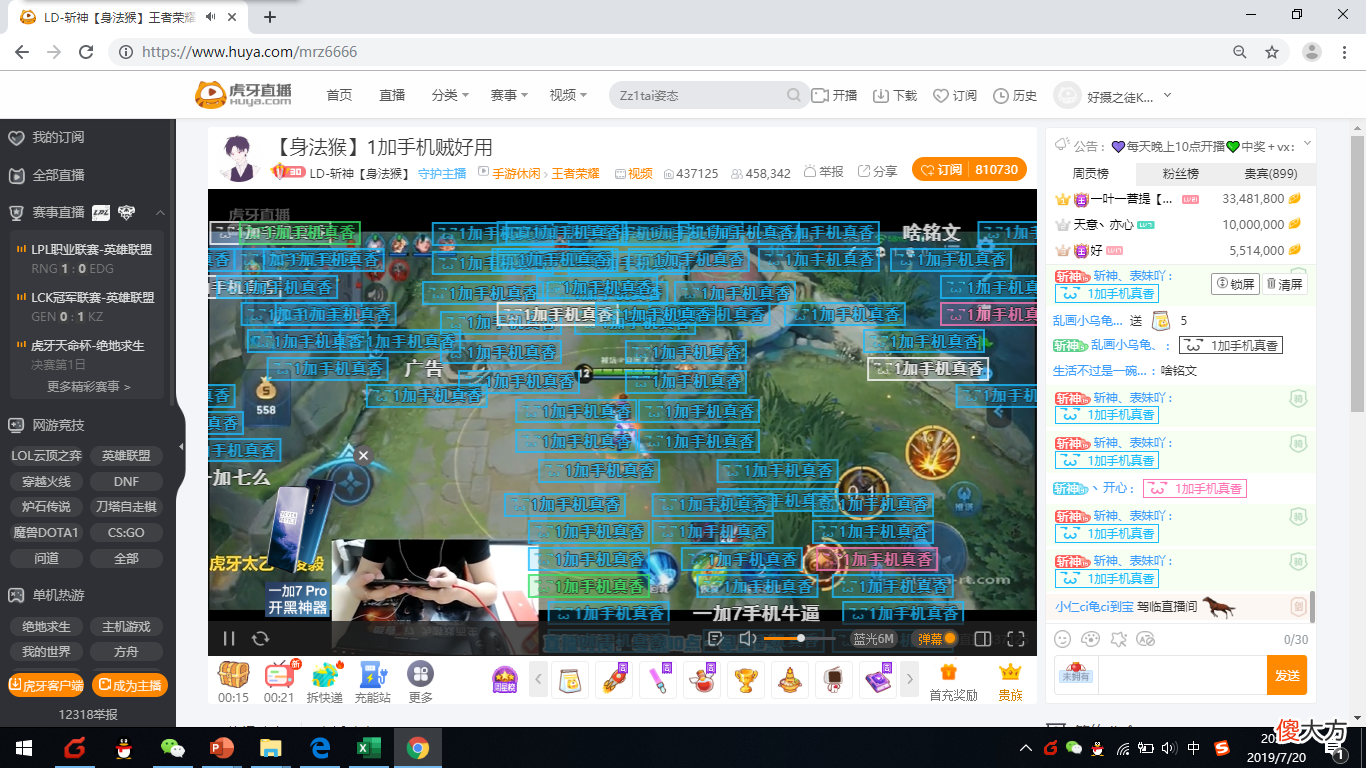Open the streamer's 视频 link

633,173
